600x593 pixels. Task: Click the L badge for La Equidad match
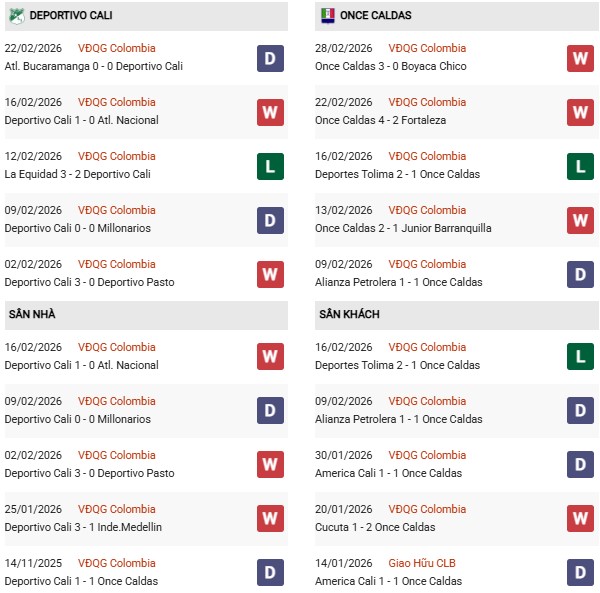(x=270, y=165)
